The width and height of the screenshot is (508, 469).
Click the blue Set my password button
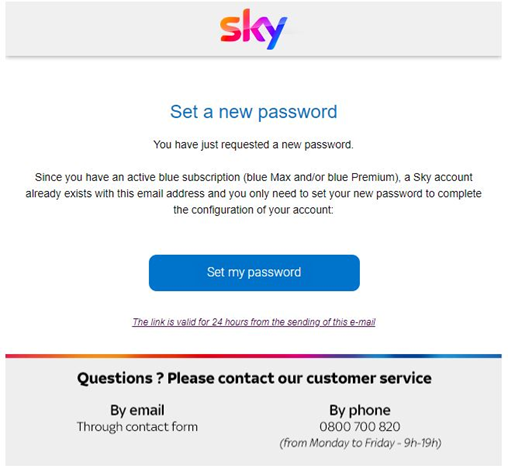(x=254, y=273)
